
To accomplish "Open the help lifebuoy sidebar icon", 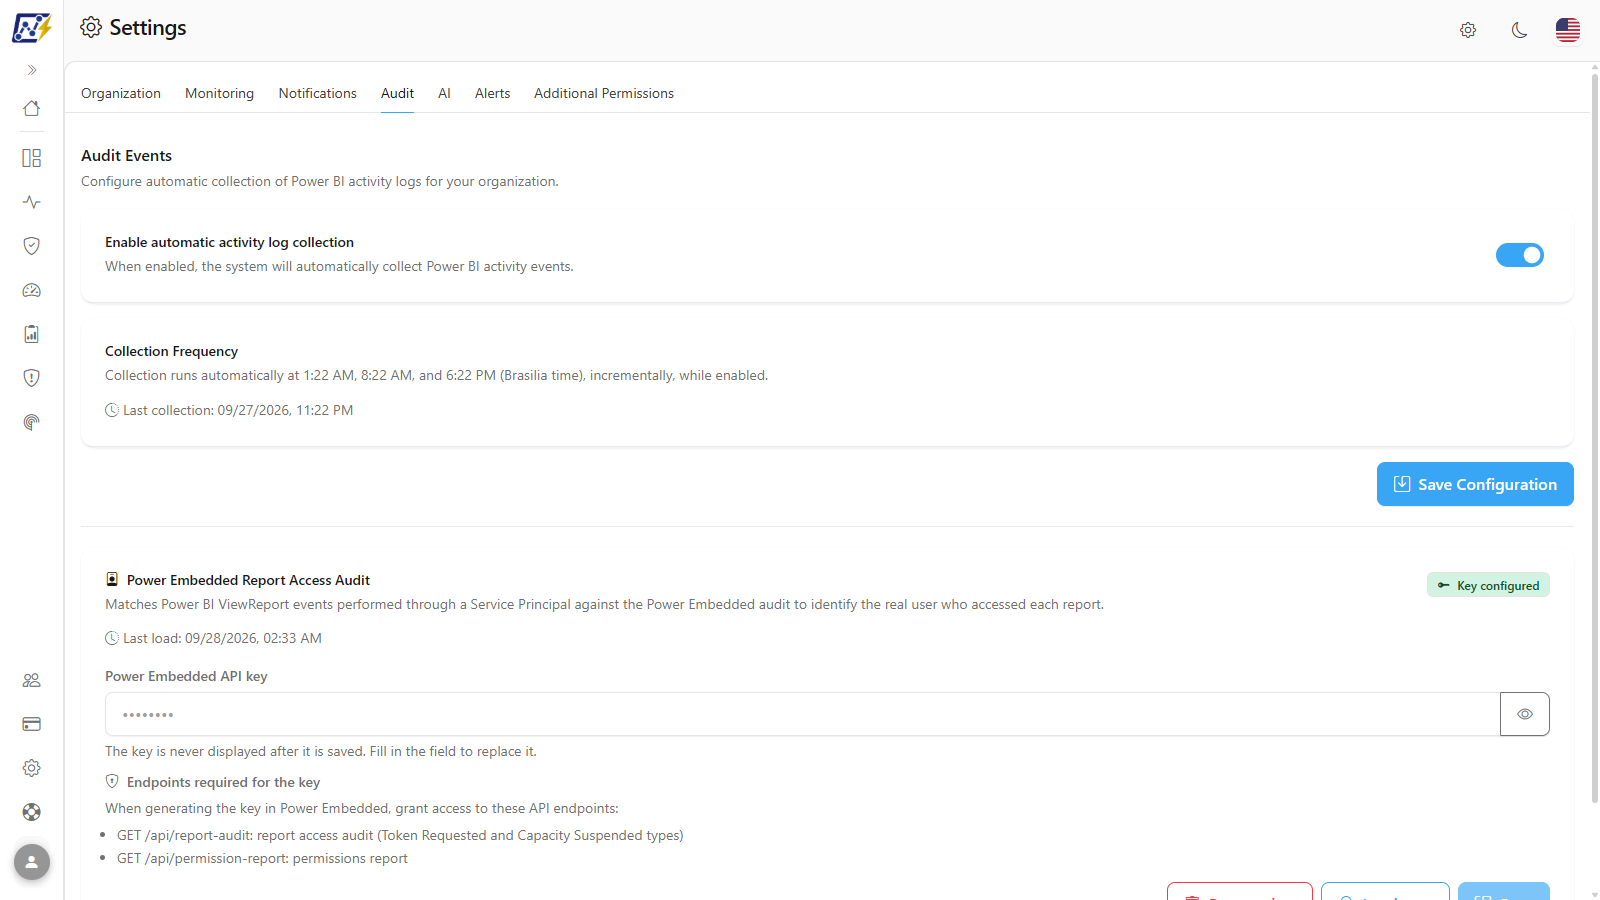I will click(x=32, y=812).
